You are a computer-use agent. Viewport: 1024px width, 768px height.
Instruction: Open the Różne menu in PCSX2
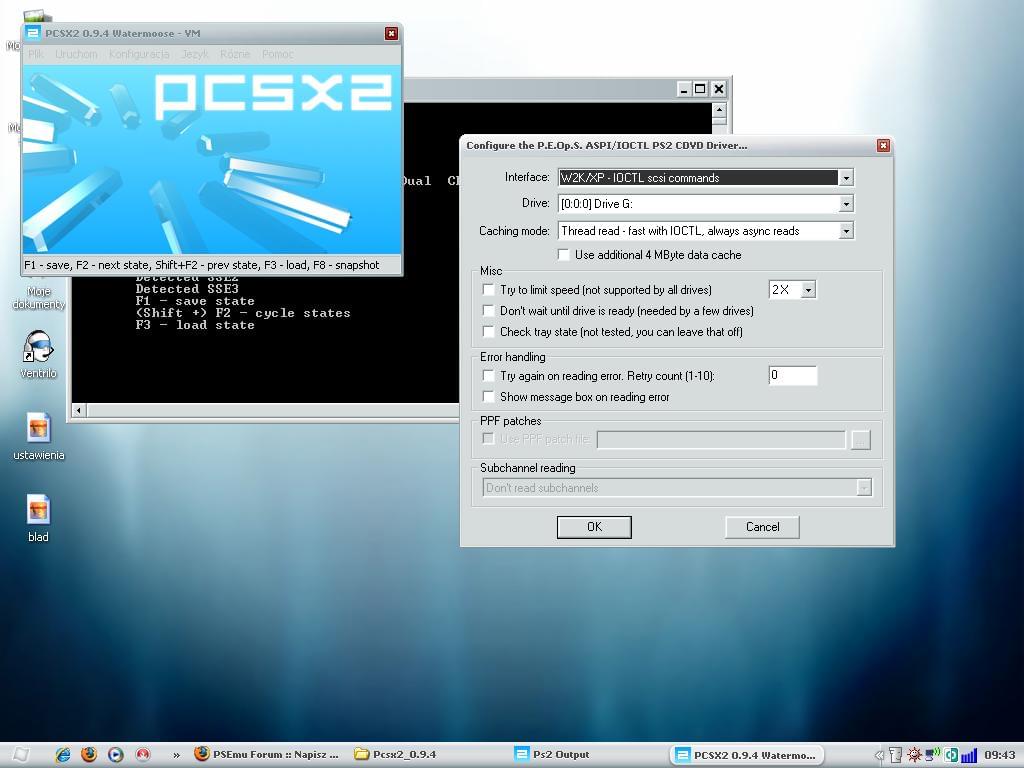coord(235,54)
